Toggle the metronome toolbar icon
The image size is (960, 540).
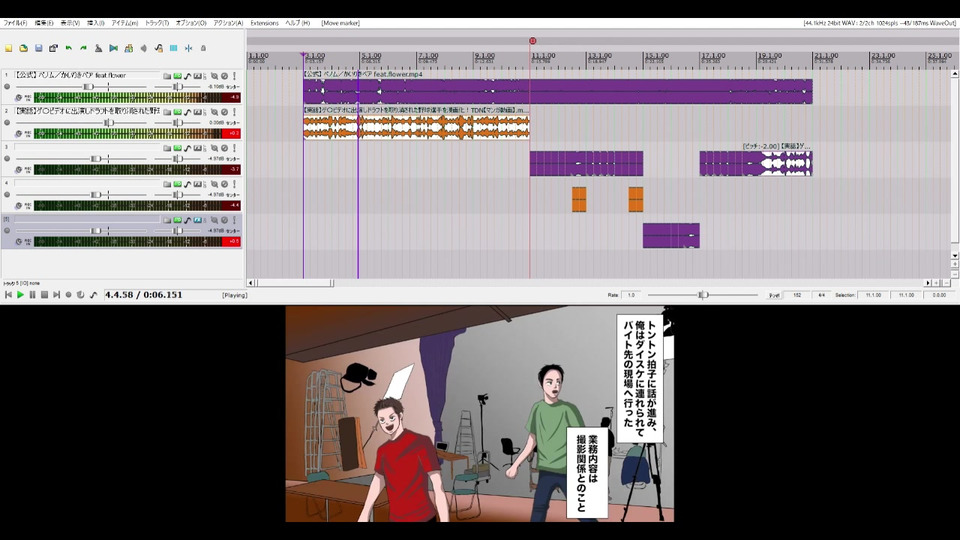pos(99,48)
